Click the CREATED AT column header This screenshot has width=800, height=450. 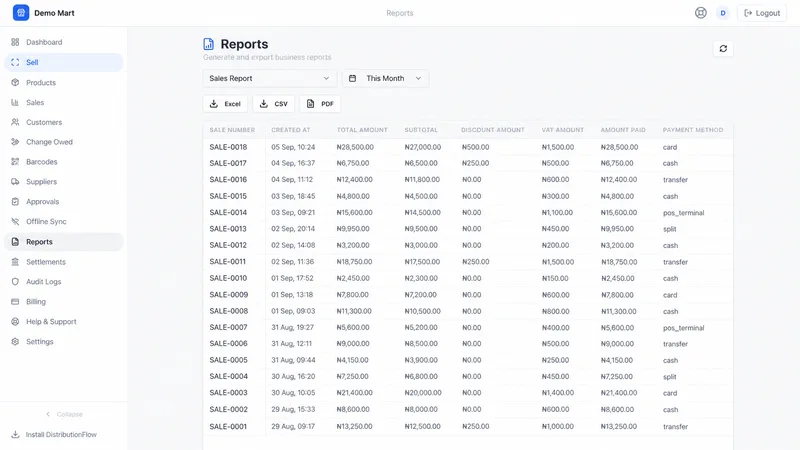click(x=291, y=130)
